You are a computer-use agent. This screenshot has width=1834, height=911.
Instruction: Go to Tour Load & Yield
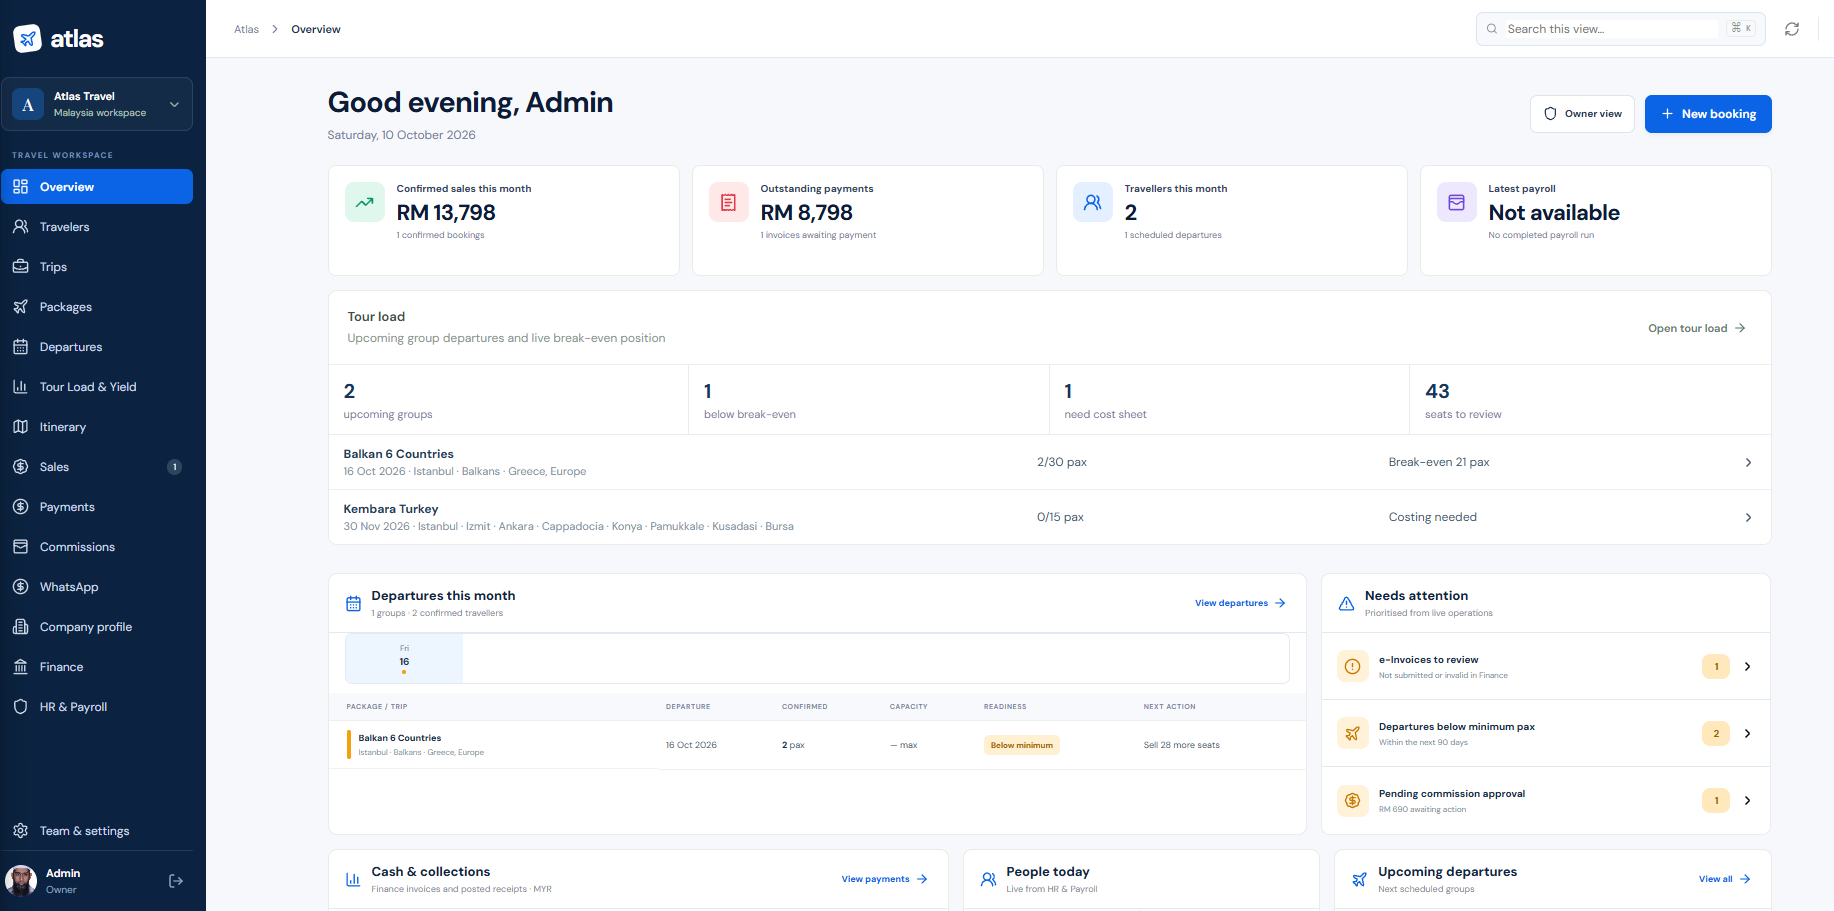point(97,387)
